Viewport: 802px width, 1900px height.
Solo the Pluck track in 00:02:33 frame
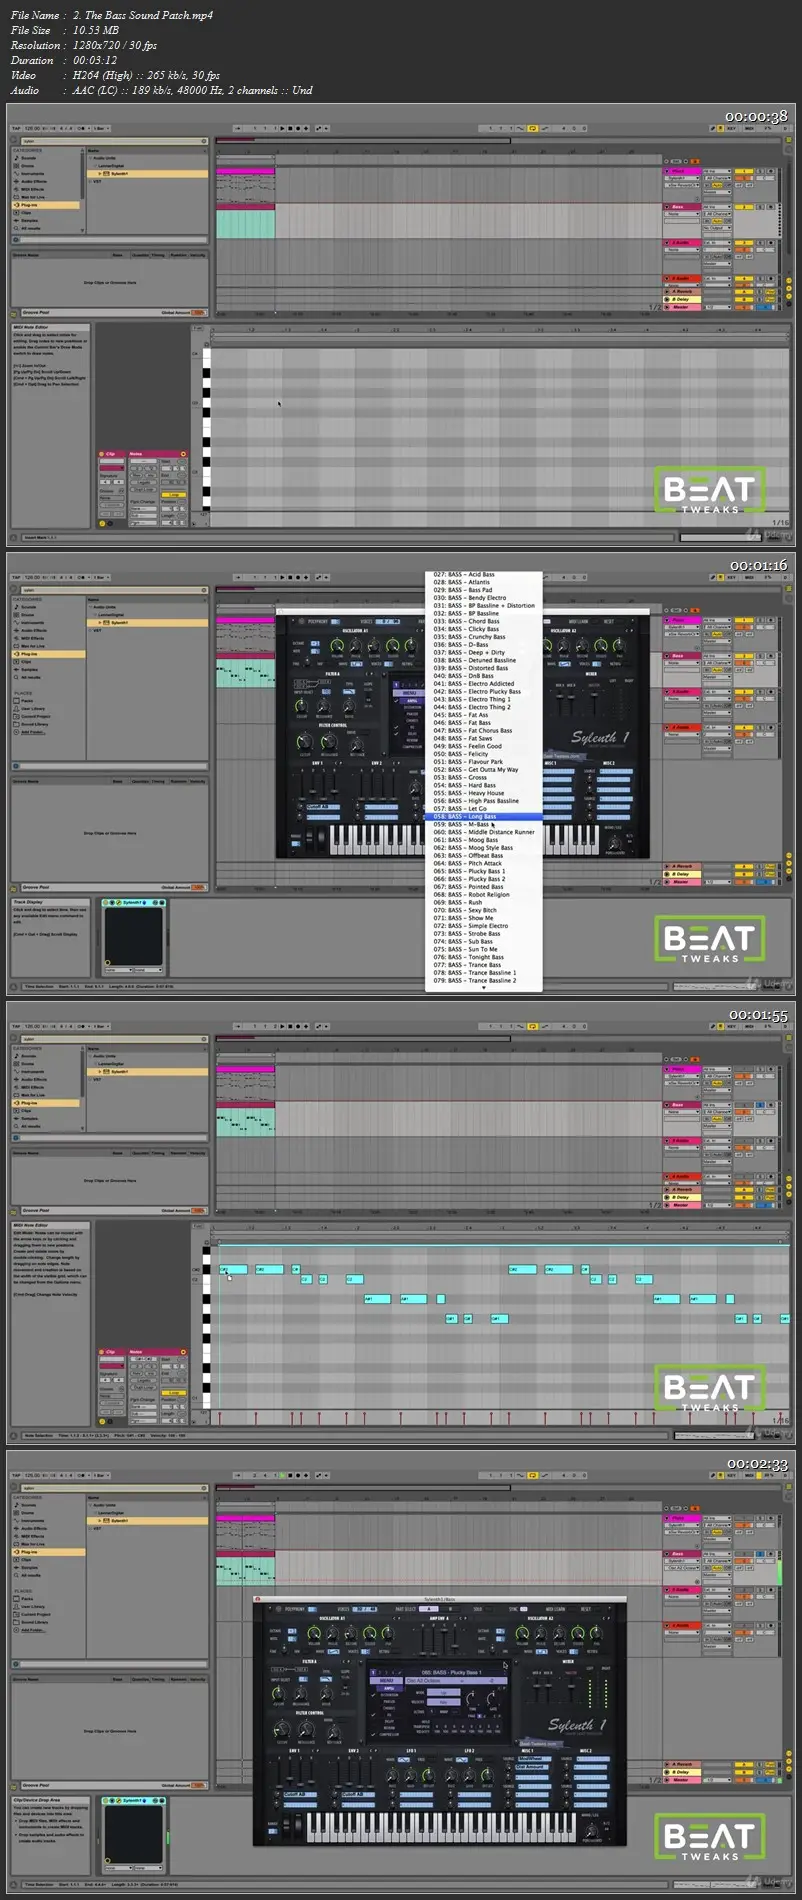(x=760, y=1518)
